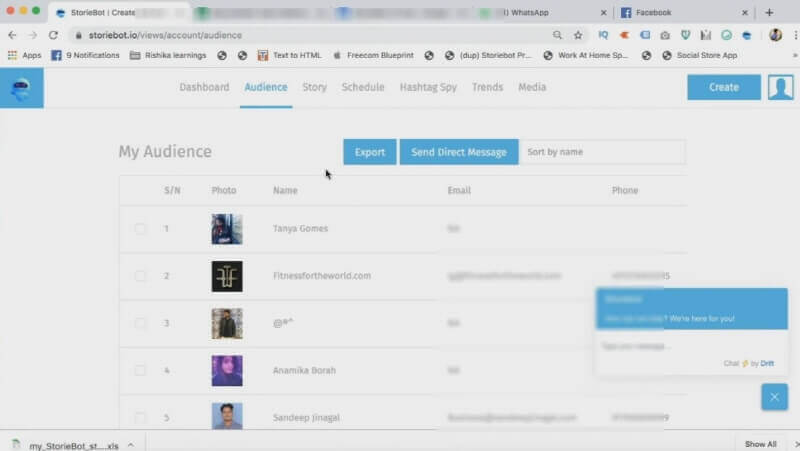Click the StorieBot extension icon in toolbar
Image resolution: width=800 pixels, height=451 pixels.
[x=746, y=35]
